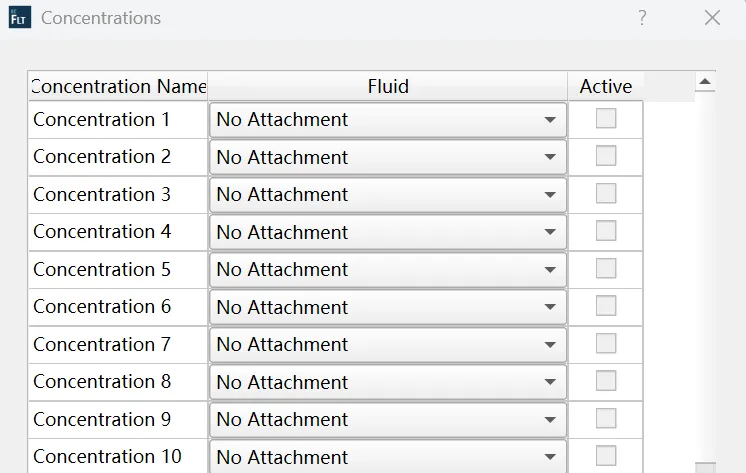Click the Concentration Name column header
This screenshot has width=746, height=473.
click(118, 86)
